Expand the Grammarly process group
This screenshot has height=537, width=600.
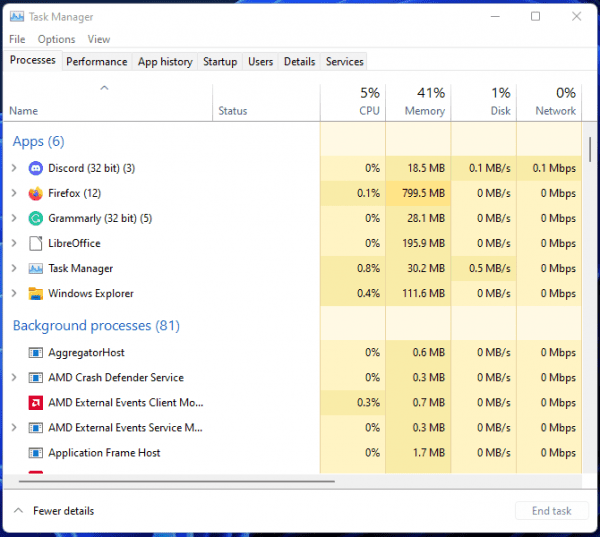[14, 218]
